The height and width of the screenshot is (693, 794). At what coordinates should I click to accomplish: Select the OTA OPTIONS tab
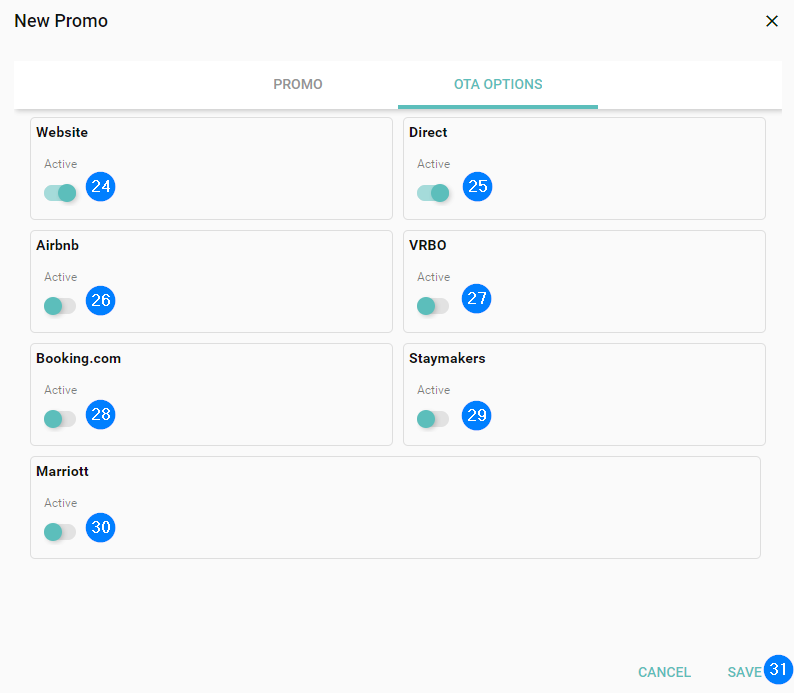point(498,84)
